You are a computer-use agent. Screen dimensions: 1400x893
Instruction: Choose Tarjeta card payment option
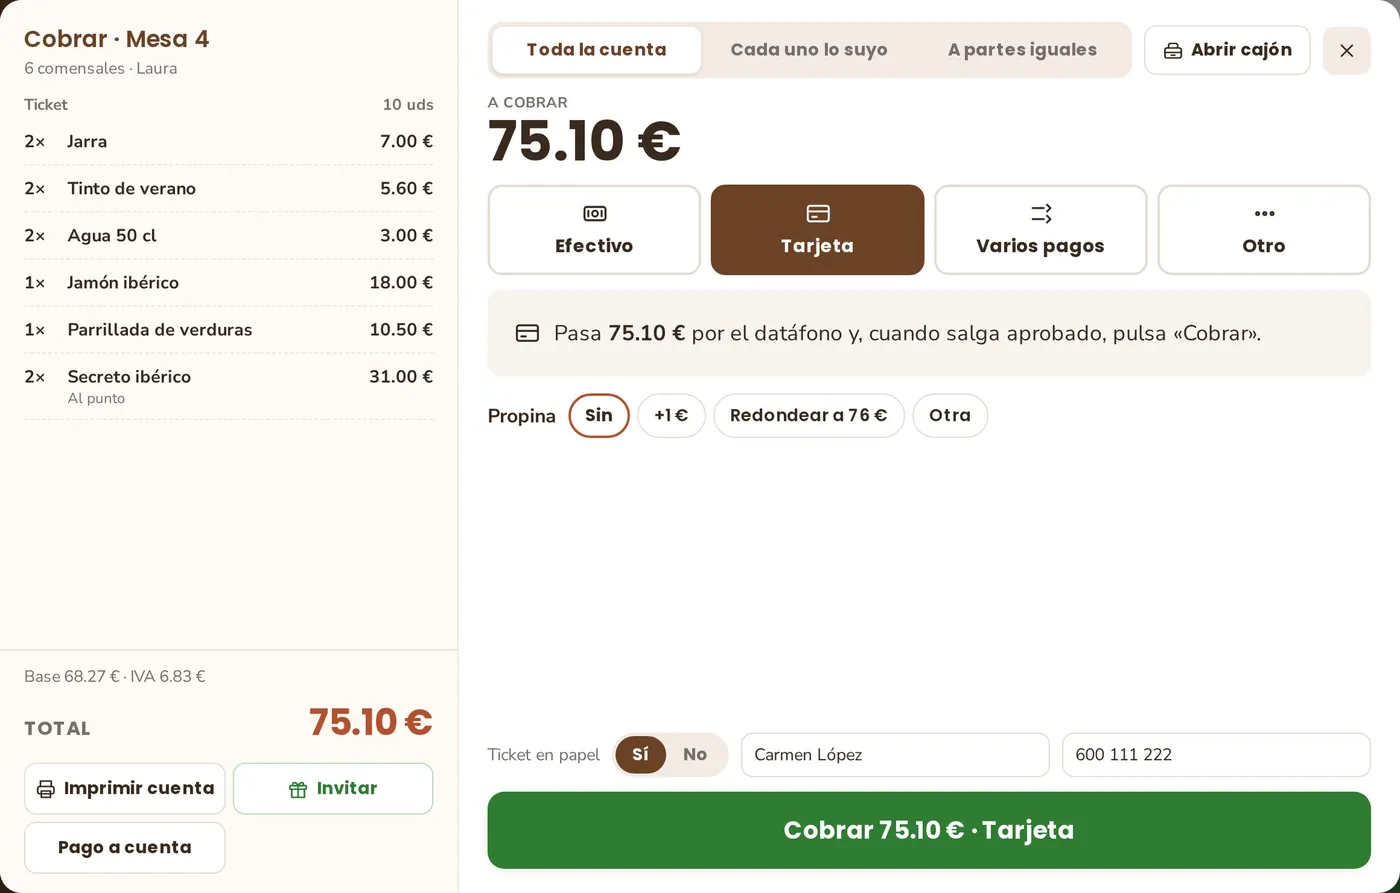pyautogui.click(x=817, y=230)
